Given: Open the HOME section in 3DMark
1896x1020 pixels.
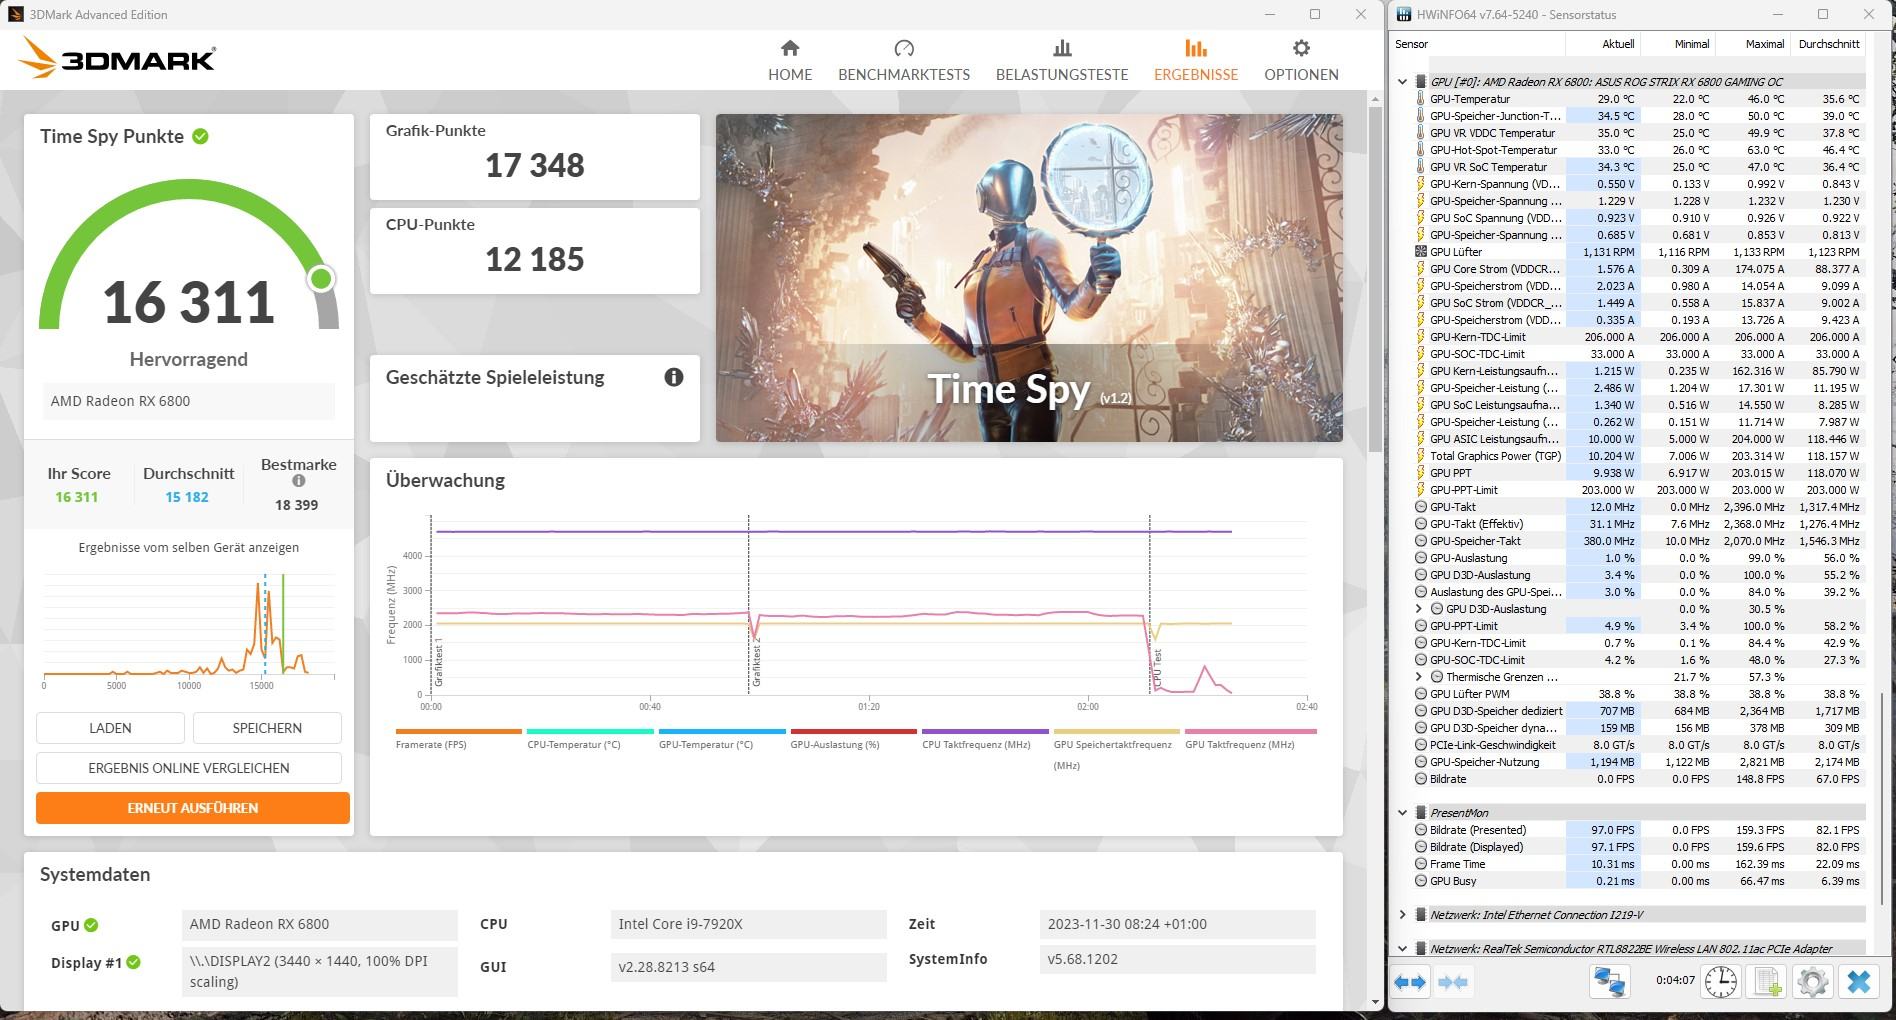Looking at the screenshot, I should tap(790, 60).
